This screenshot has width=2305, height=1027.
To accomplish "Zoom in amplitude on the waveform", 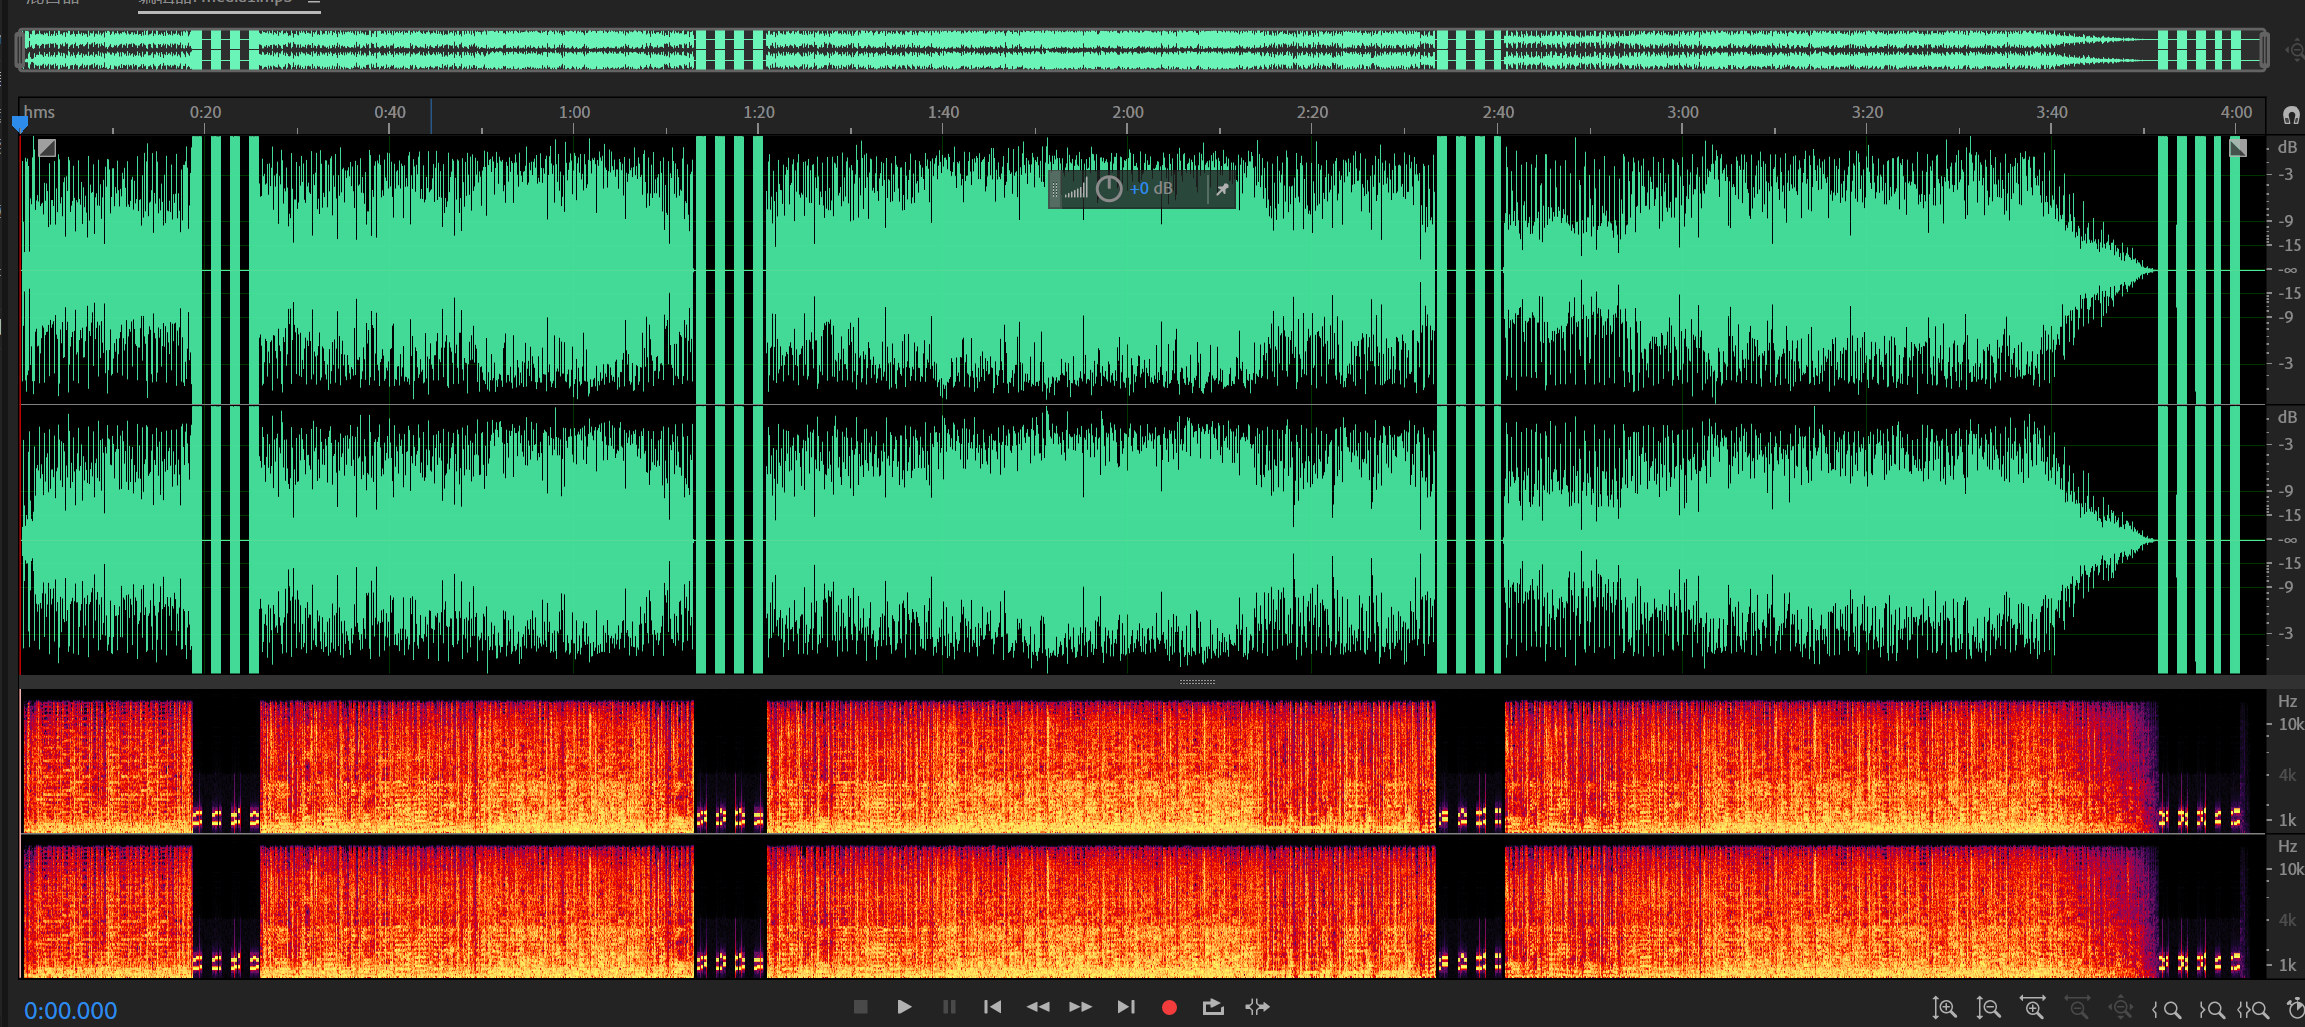I will point(1944,1009).
